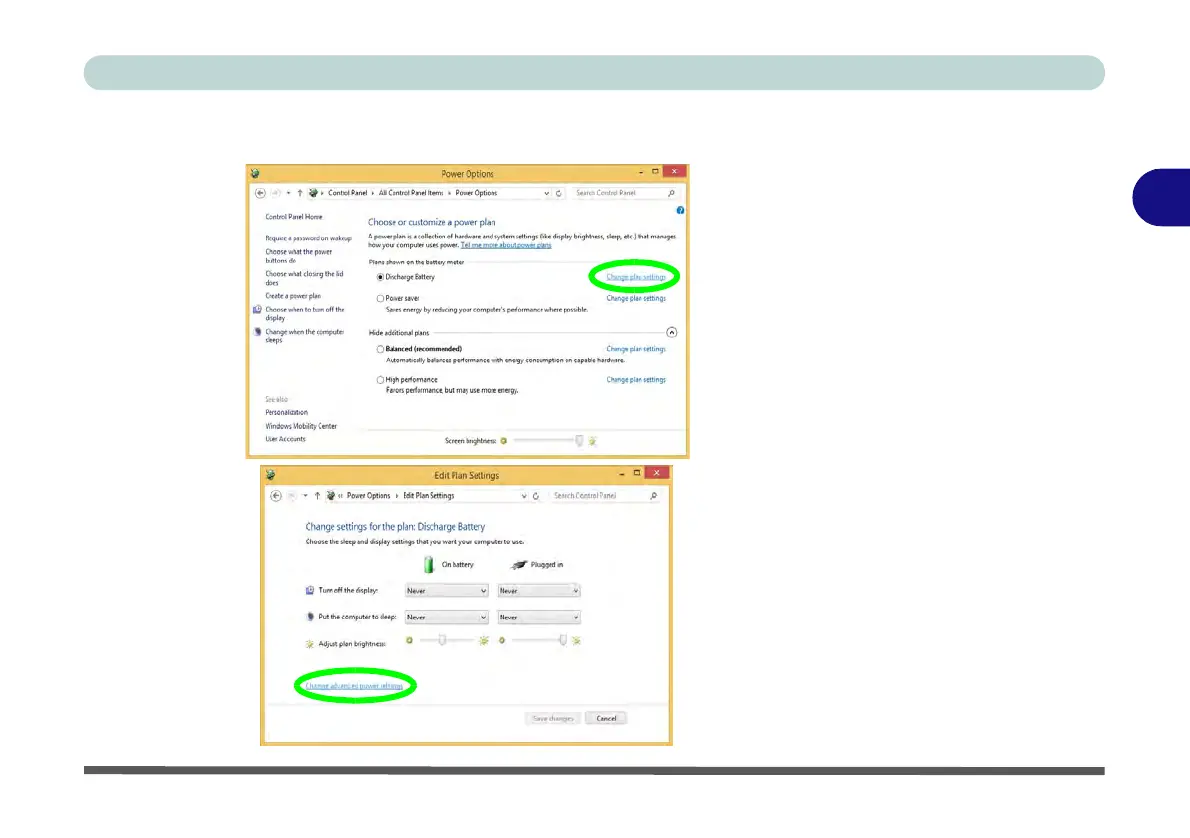Open Create a power plan link
1190x838 pixels.
[293, 296]
